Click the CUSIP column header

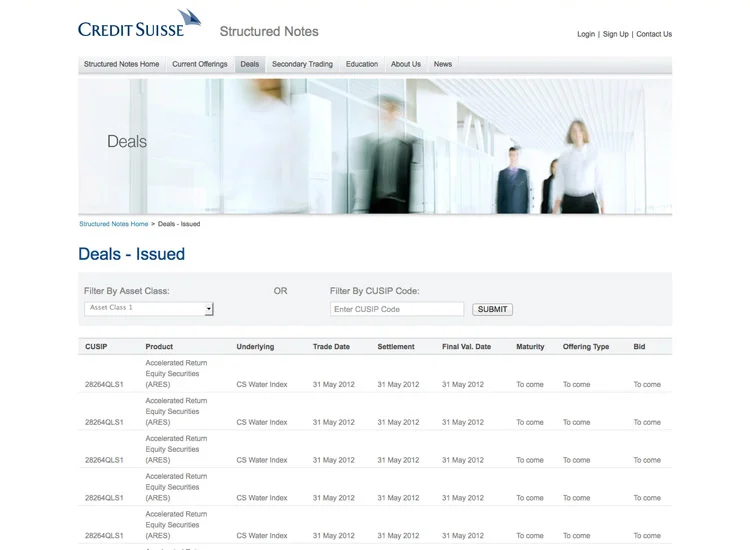pyautogui.click(x=96, y=347)
